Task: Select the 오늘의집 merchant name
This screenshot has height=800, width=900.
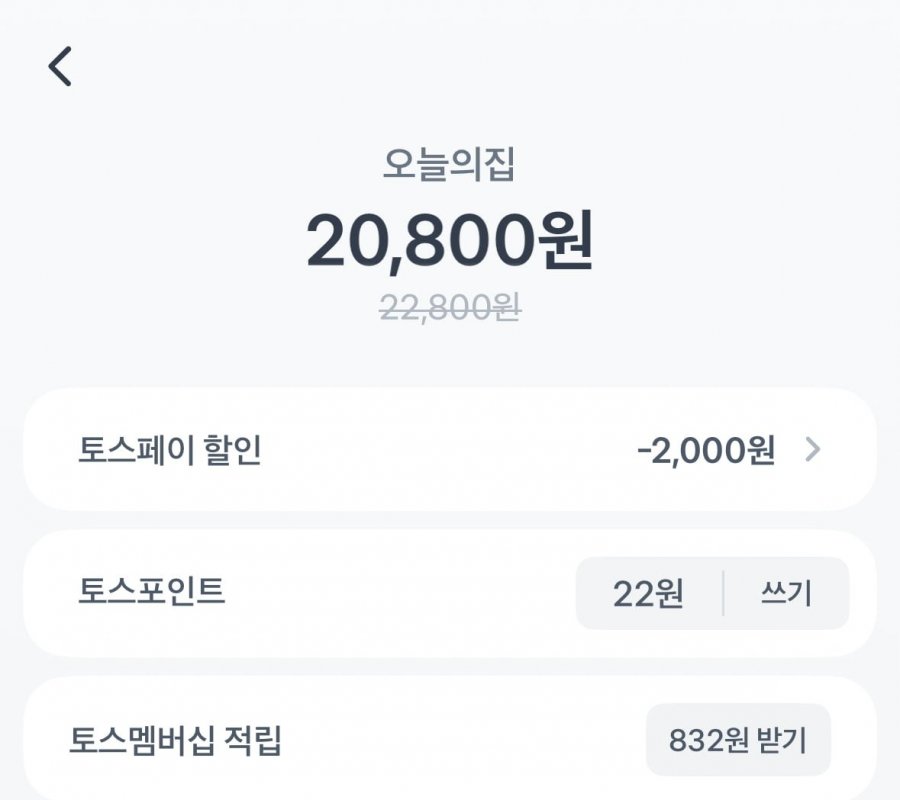Action: coord(449,165)
